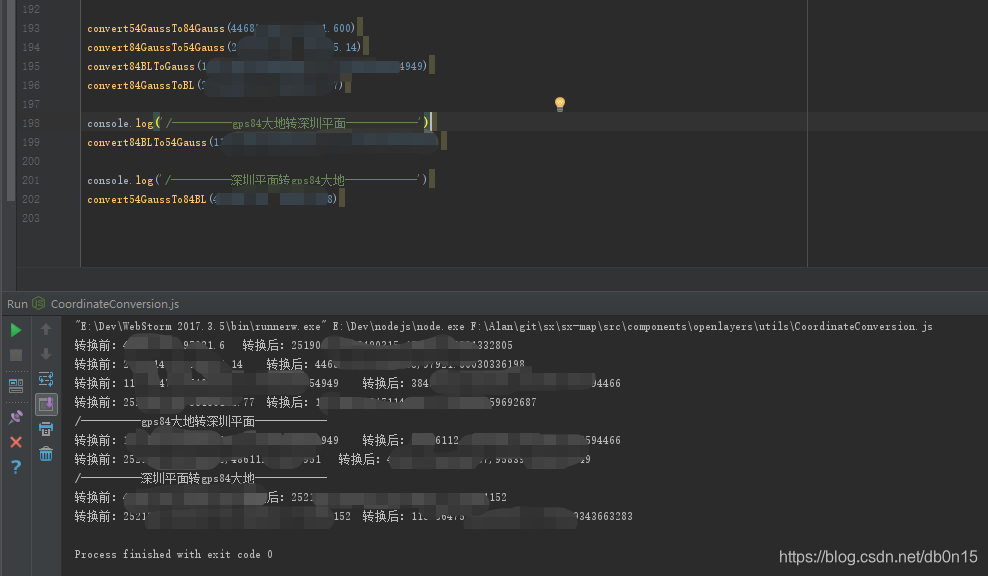988x576 pixels.
Task: Click gutter line number 200
Action: [31, 161]
